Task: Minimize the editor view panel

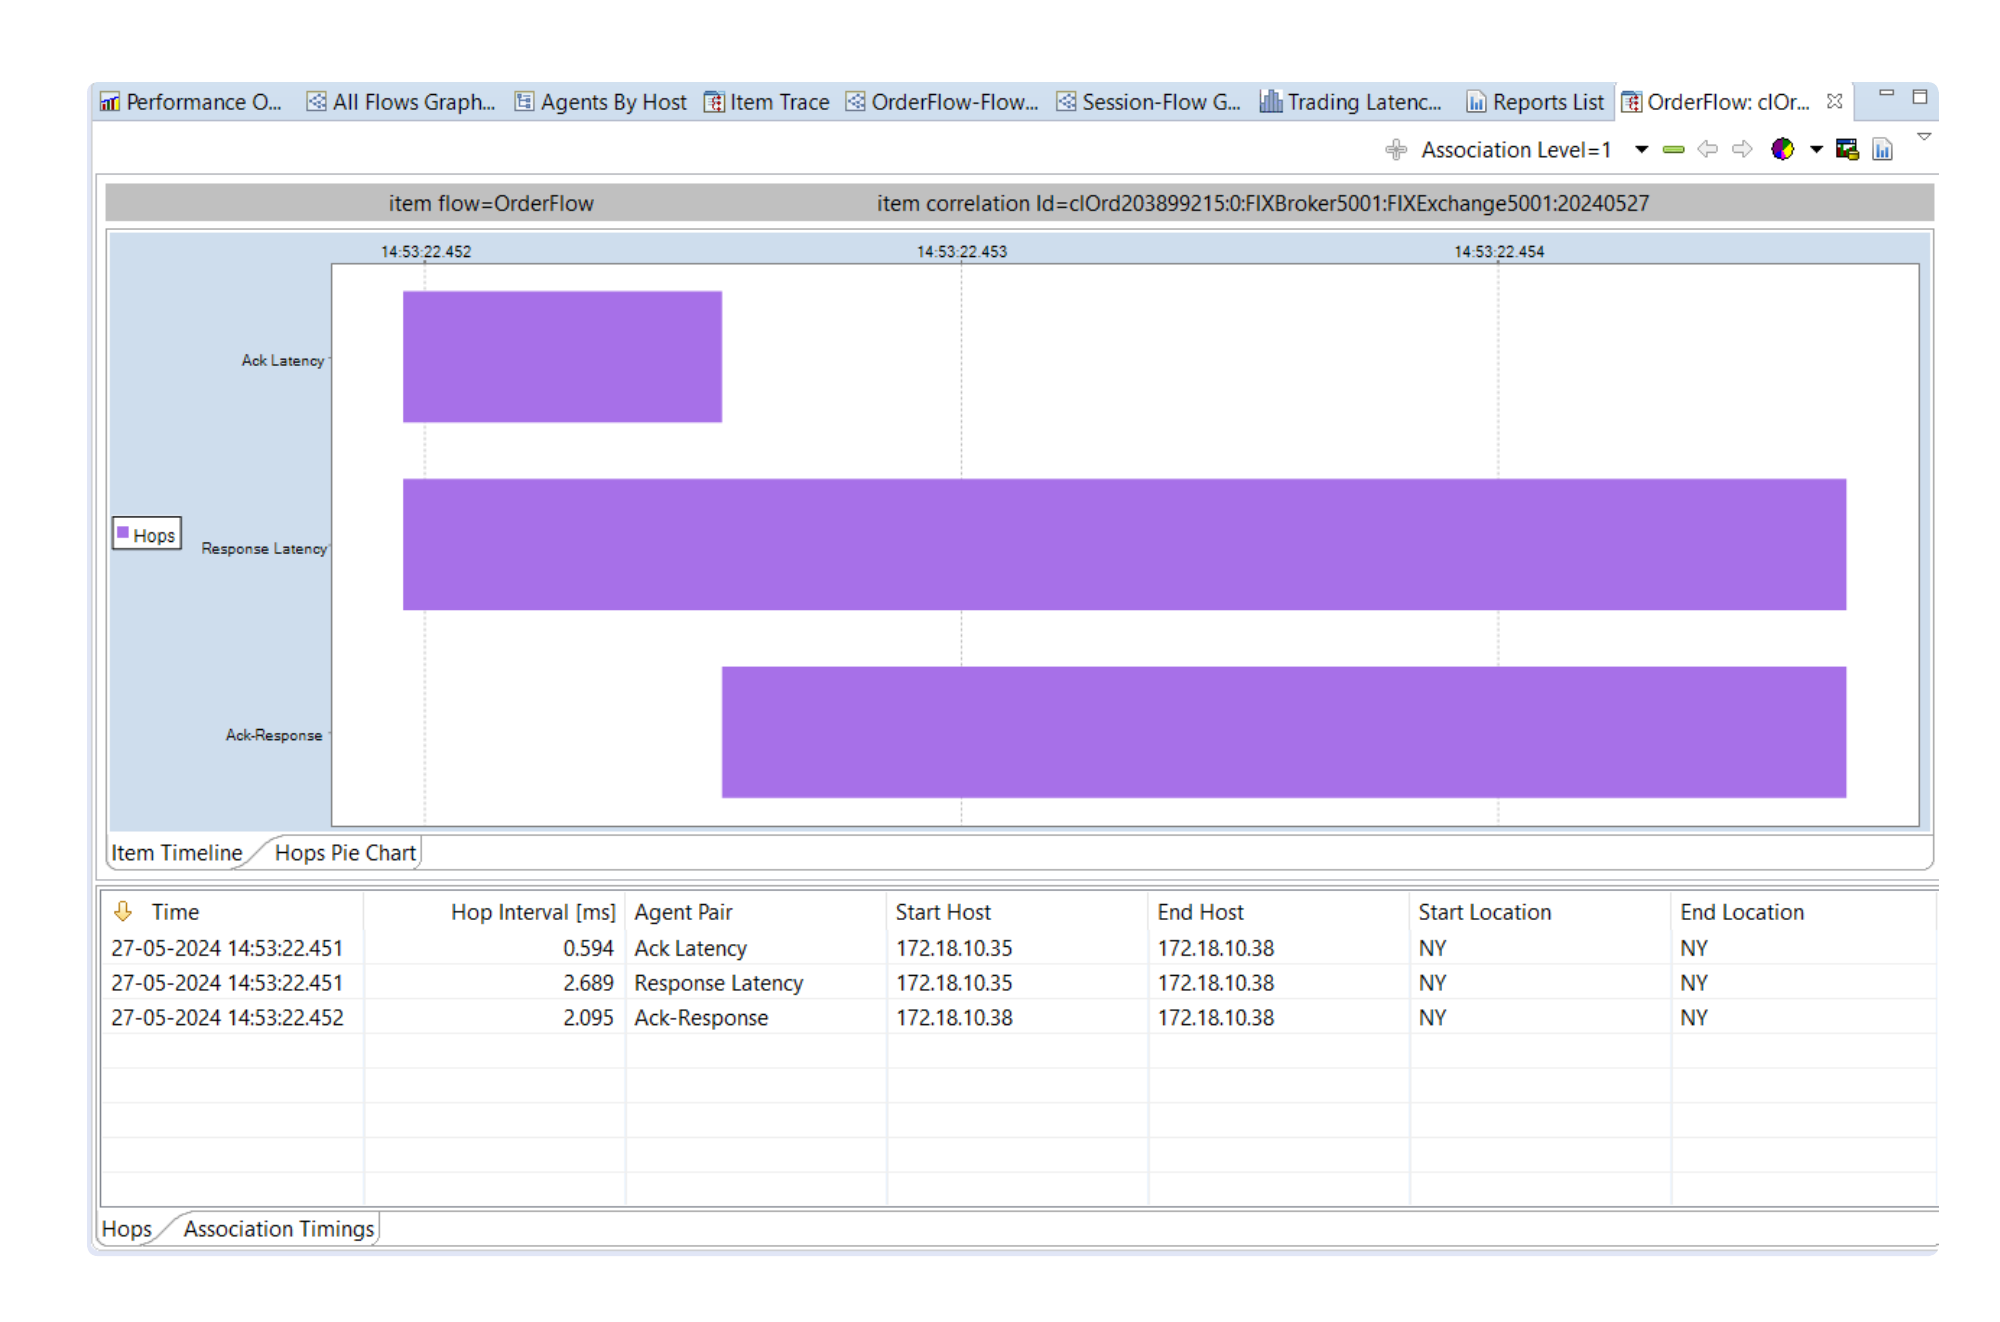Action: (1886, 93)
